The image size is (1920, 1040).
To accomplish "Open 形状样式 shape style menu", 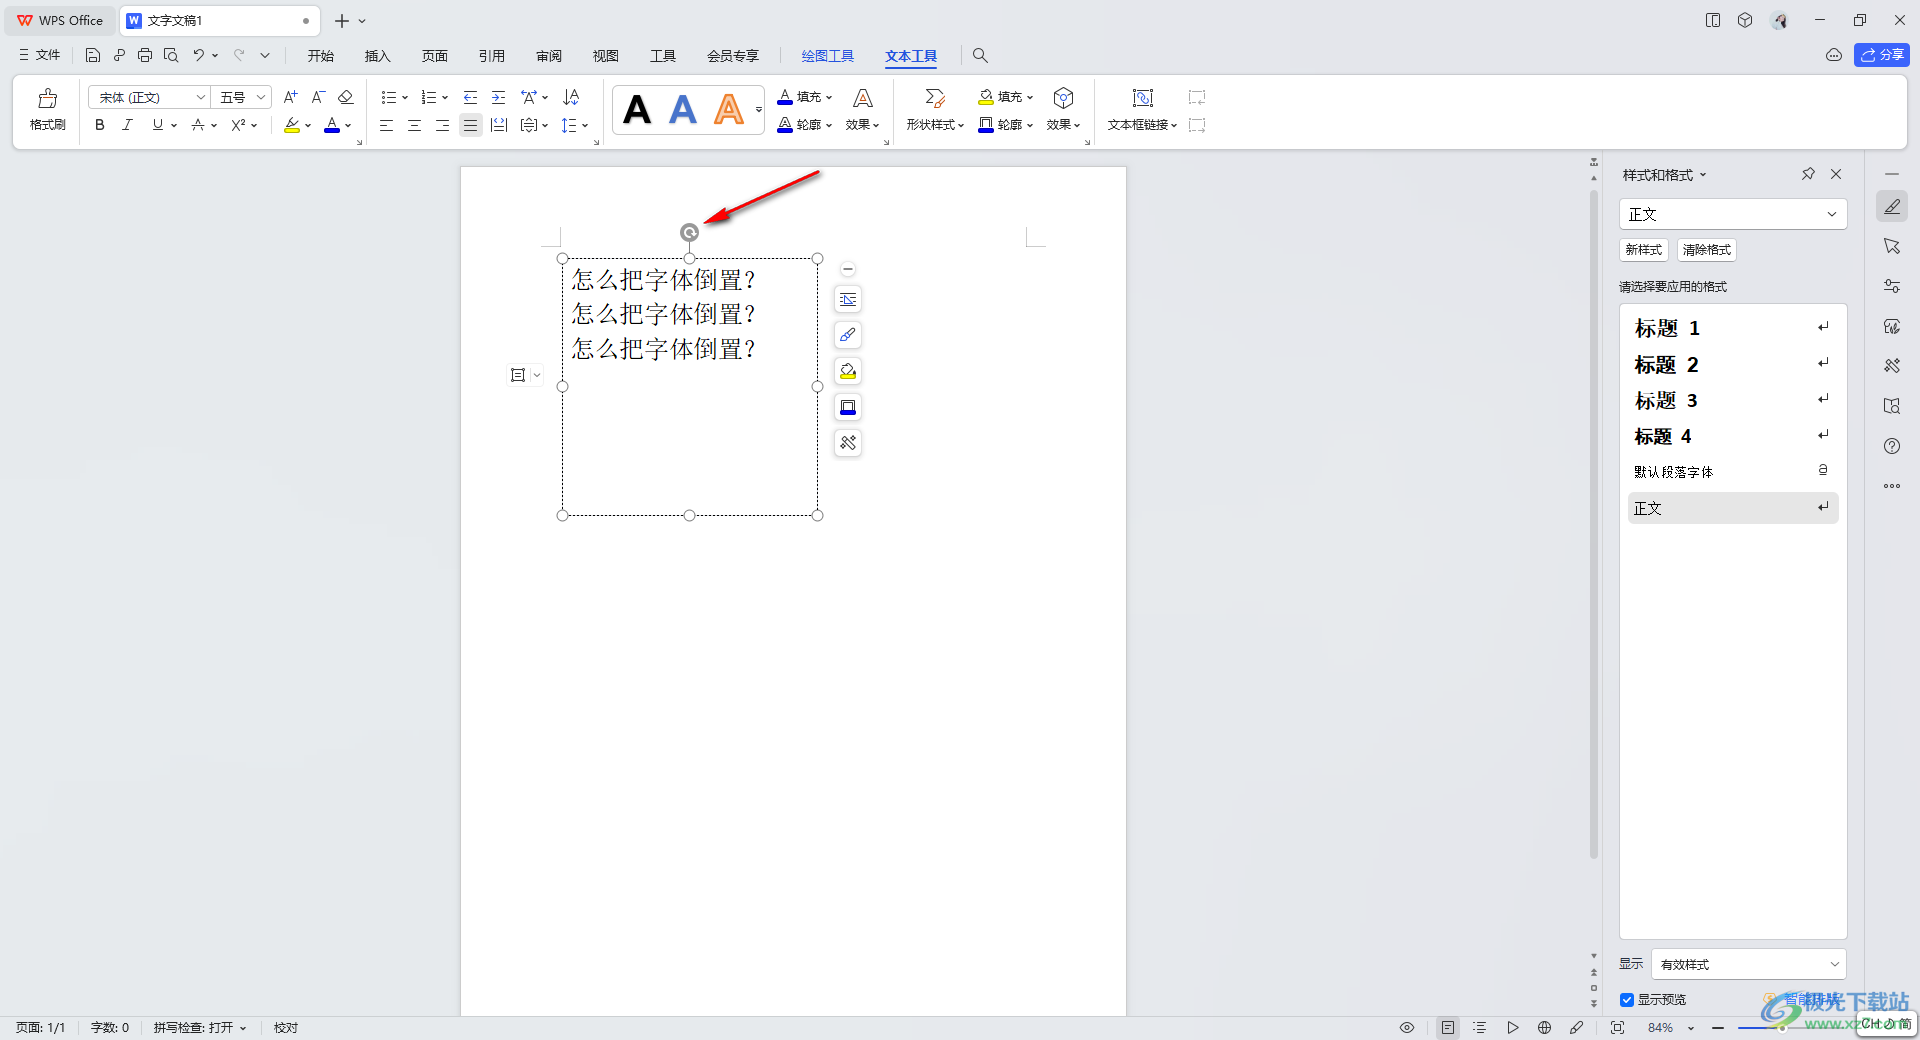I will [x=935, y=109].
